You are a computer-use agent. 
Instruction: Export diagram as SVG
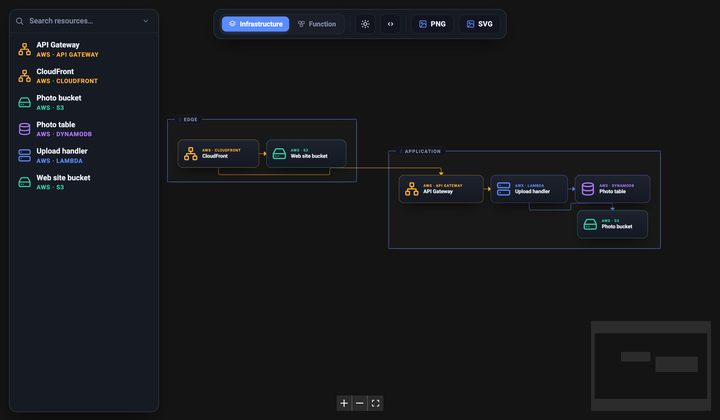click(x=479, y=24)
